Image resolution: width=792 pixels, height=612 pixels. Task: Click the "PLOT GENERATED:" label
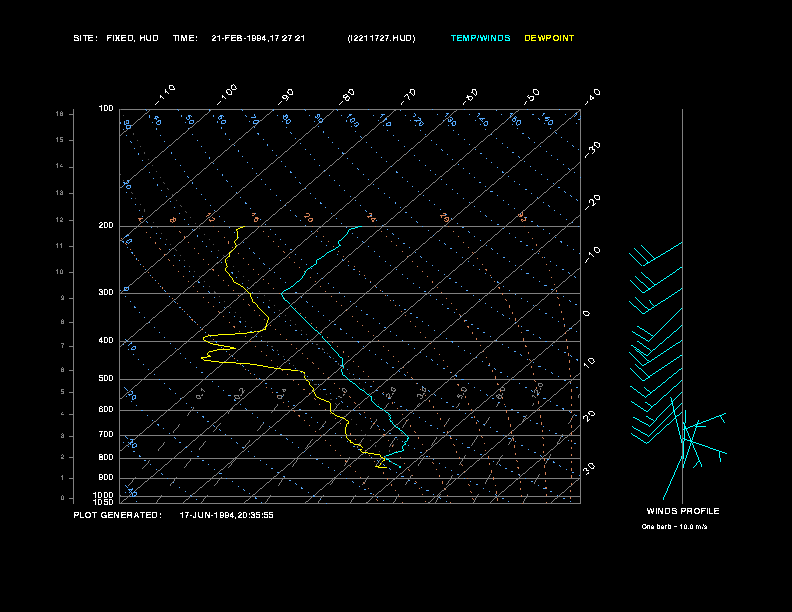coord(118,515)
